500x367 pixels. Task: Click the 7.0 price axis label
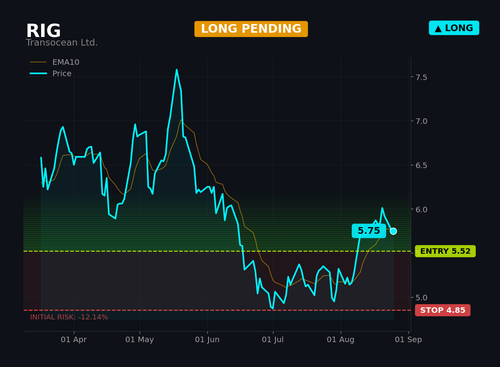pyautogui.click(x=421, y=121)
